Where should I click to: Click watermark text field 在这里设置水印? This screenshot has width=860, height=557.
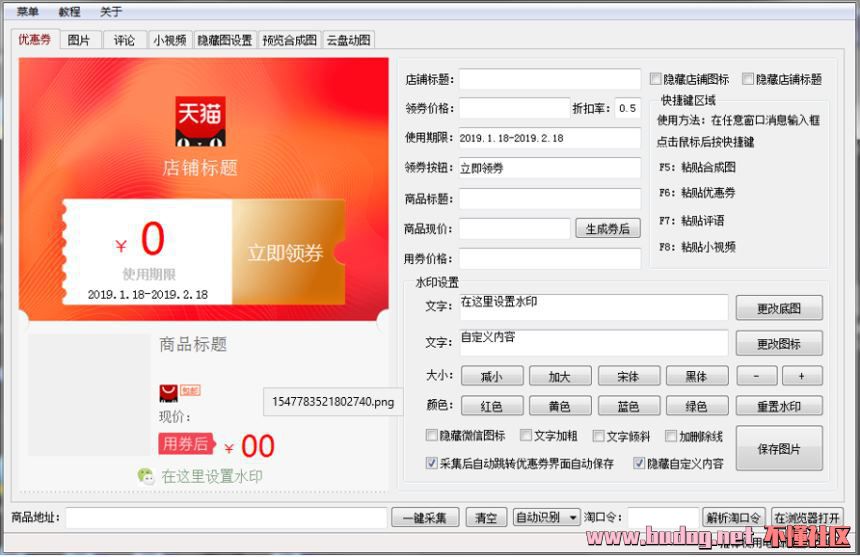[x=594, y=307]
